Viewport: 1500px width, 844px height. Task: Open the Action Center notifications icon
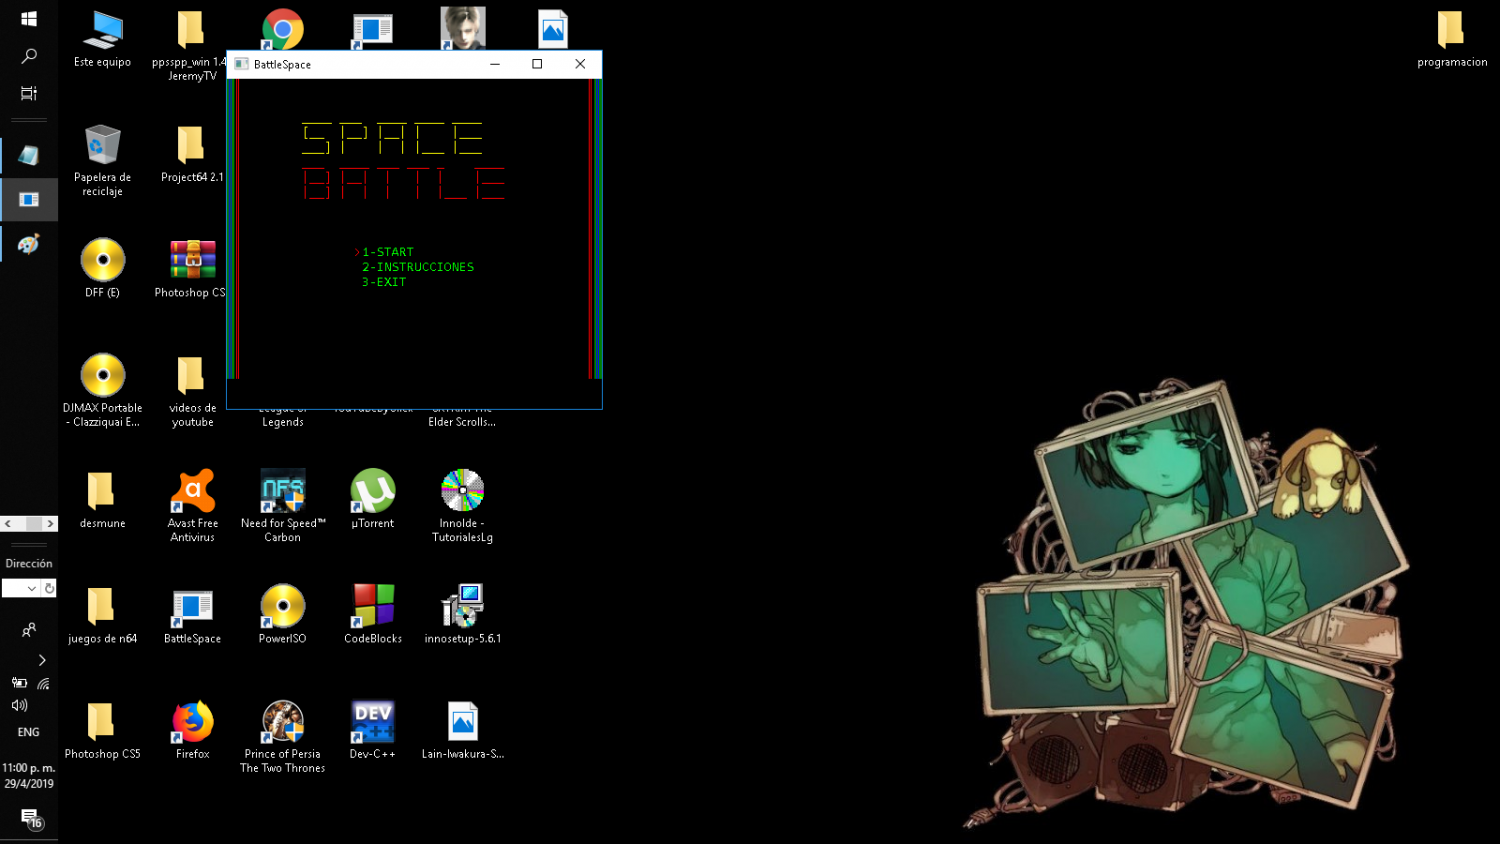[x=30, y=819]
